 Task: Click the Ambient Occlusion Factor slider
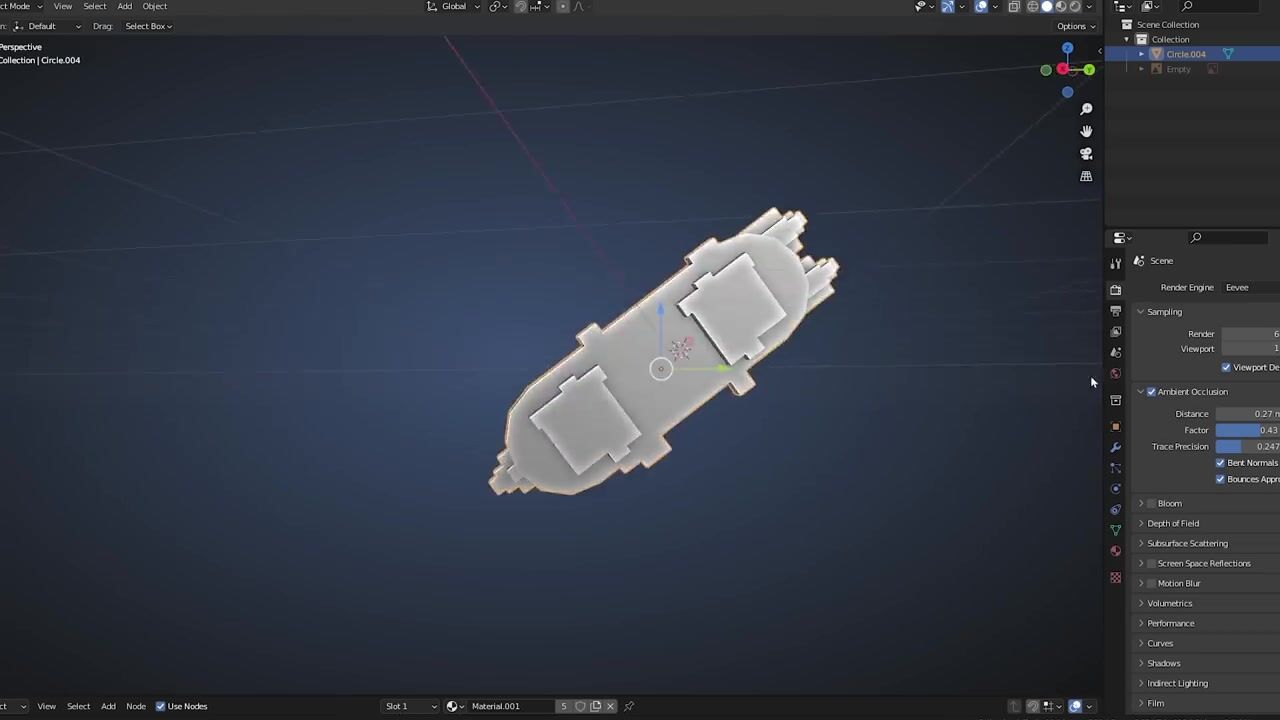(1247, 430)
